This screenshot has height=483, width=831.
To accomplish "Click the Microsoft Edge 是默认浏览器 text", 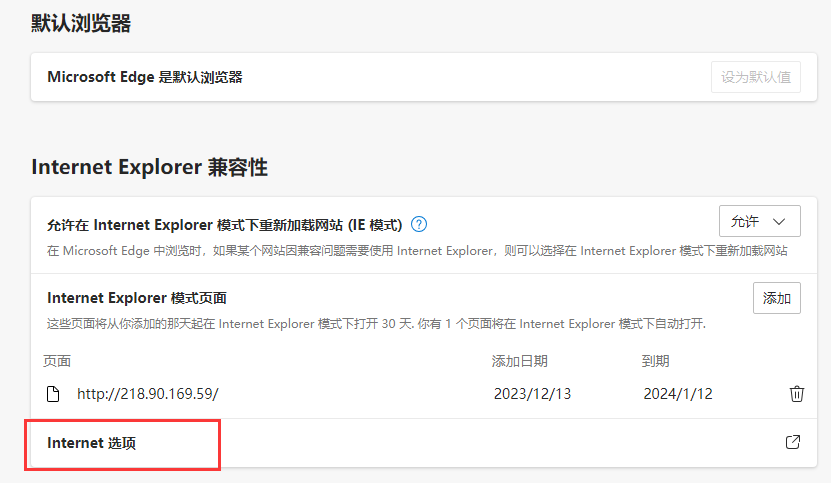I will pyautogui.click(x=145, y=77).
